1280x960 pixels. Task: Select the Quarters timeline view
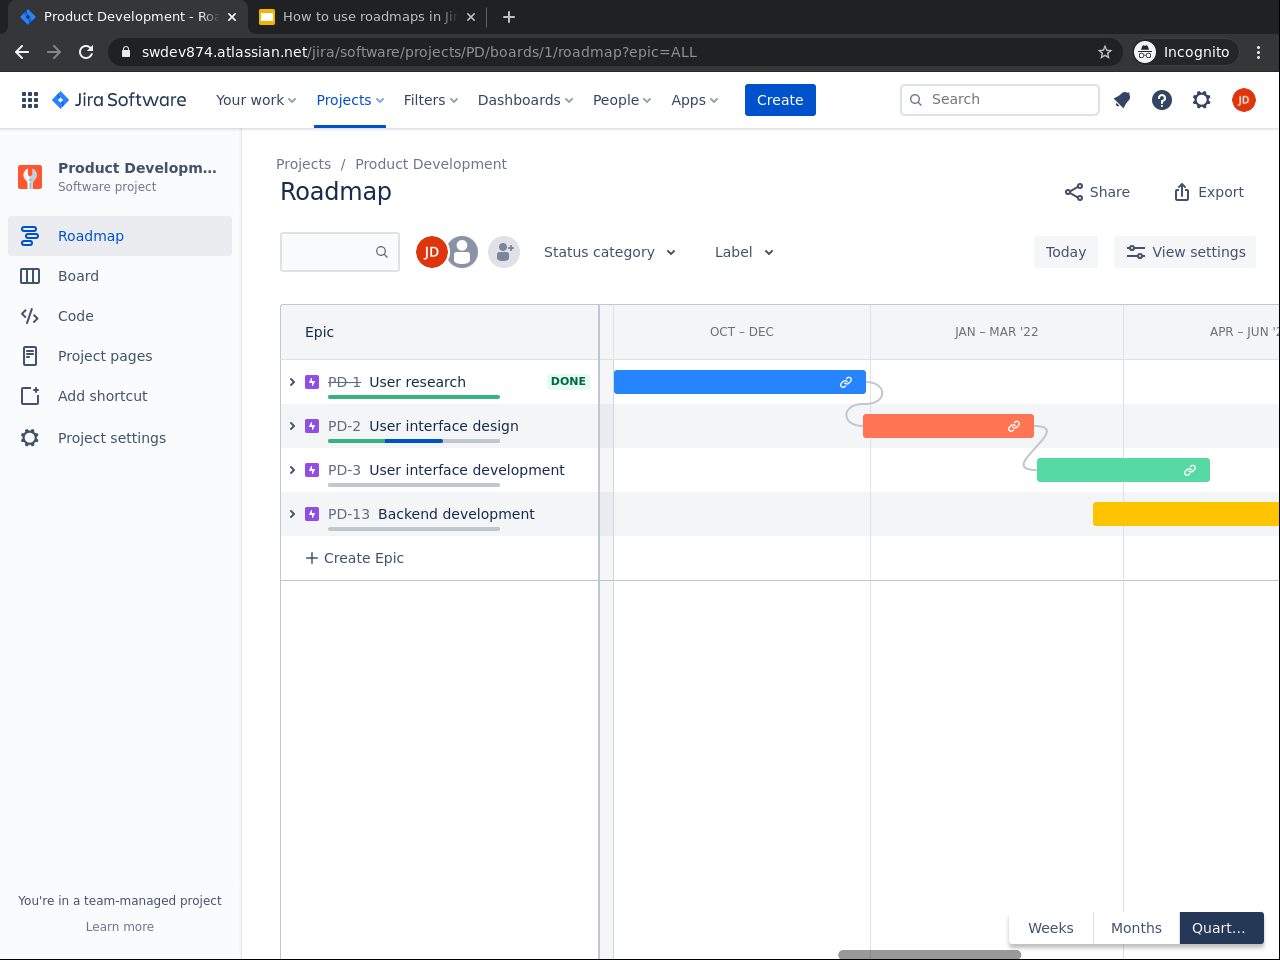point(1220,928)
